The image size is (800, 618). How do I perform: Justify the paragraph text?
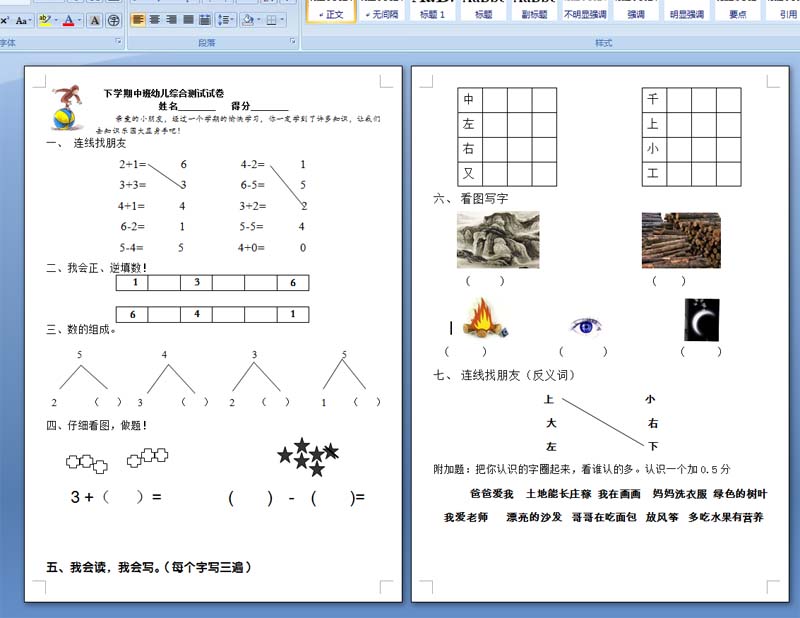188,20
